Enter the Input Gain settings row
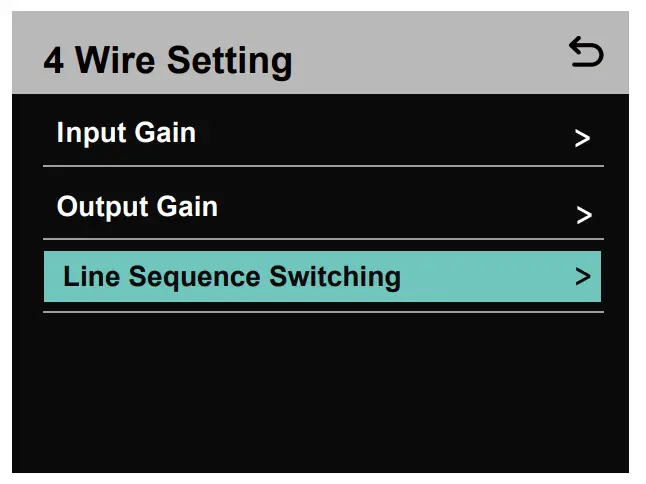The image size is (646, 484). [x=322, y=134]
